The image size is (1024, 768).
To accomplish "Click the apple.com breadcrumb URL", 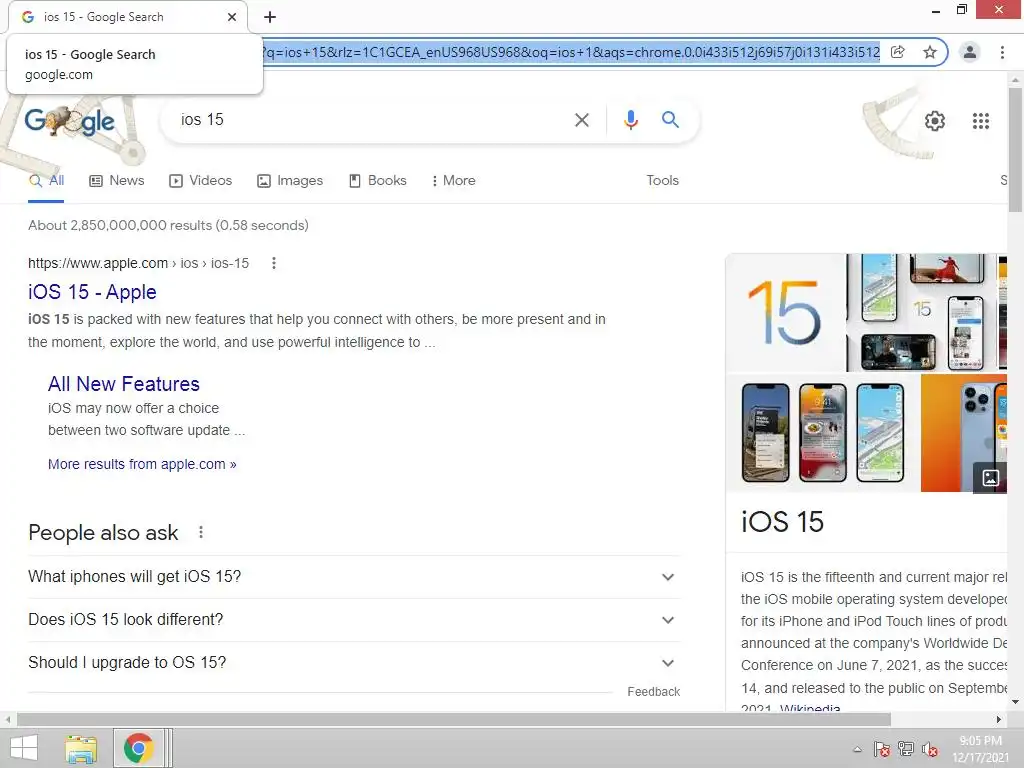I will (138, 263).
